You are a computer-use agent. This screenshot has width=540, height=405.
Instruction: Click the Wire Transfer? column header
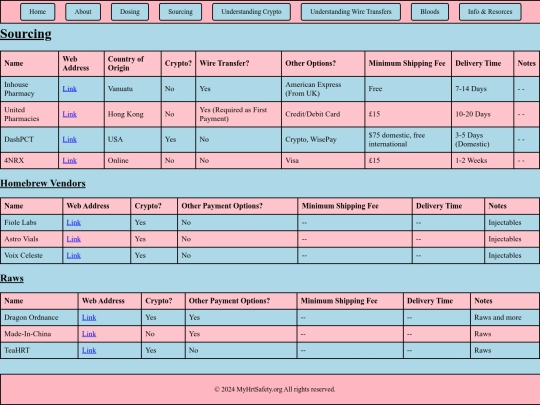coord(238,64)
